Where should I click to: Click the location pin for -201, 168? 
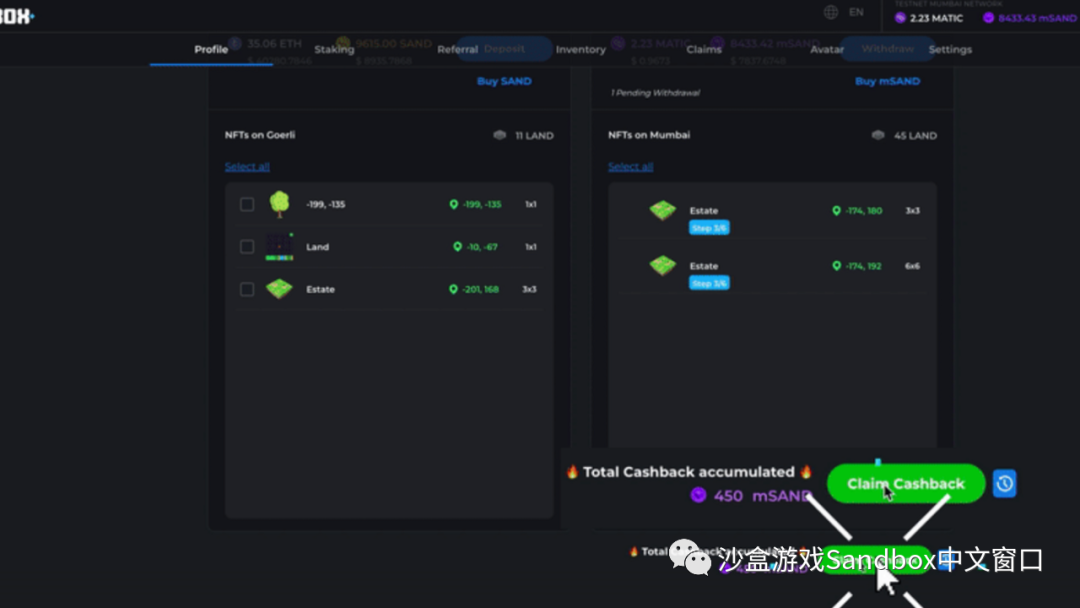pyautogui.click(x=453, y=289)
